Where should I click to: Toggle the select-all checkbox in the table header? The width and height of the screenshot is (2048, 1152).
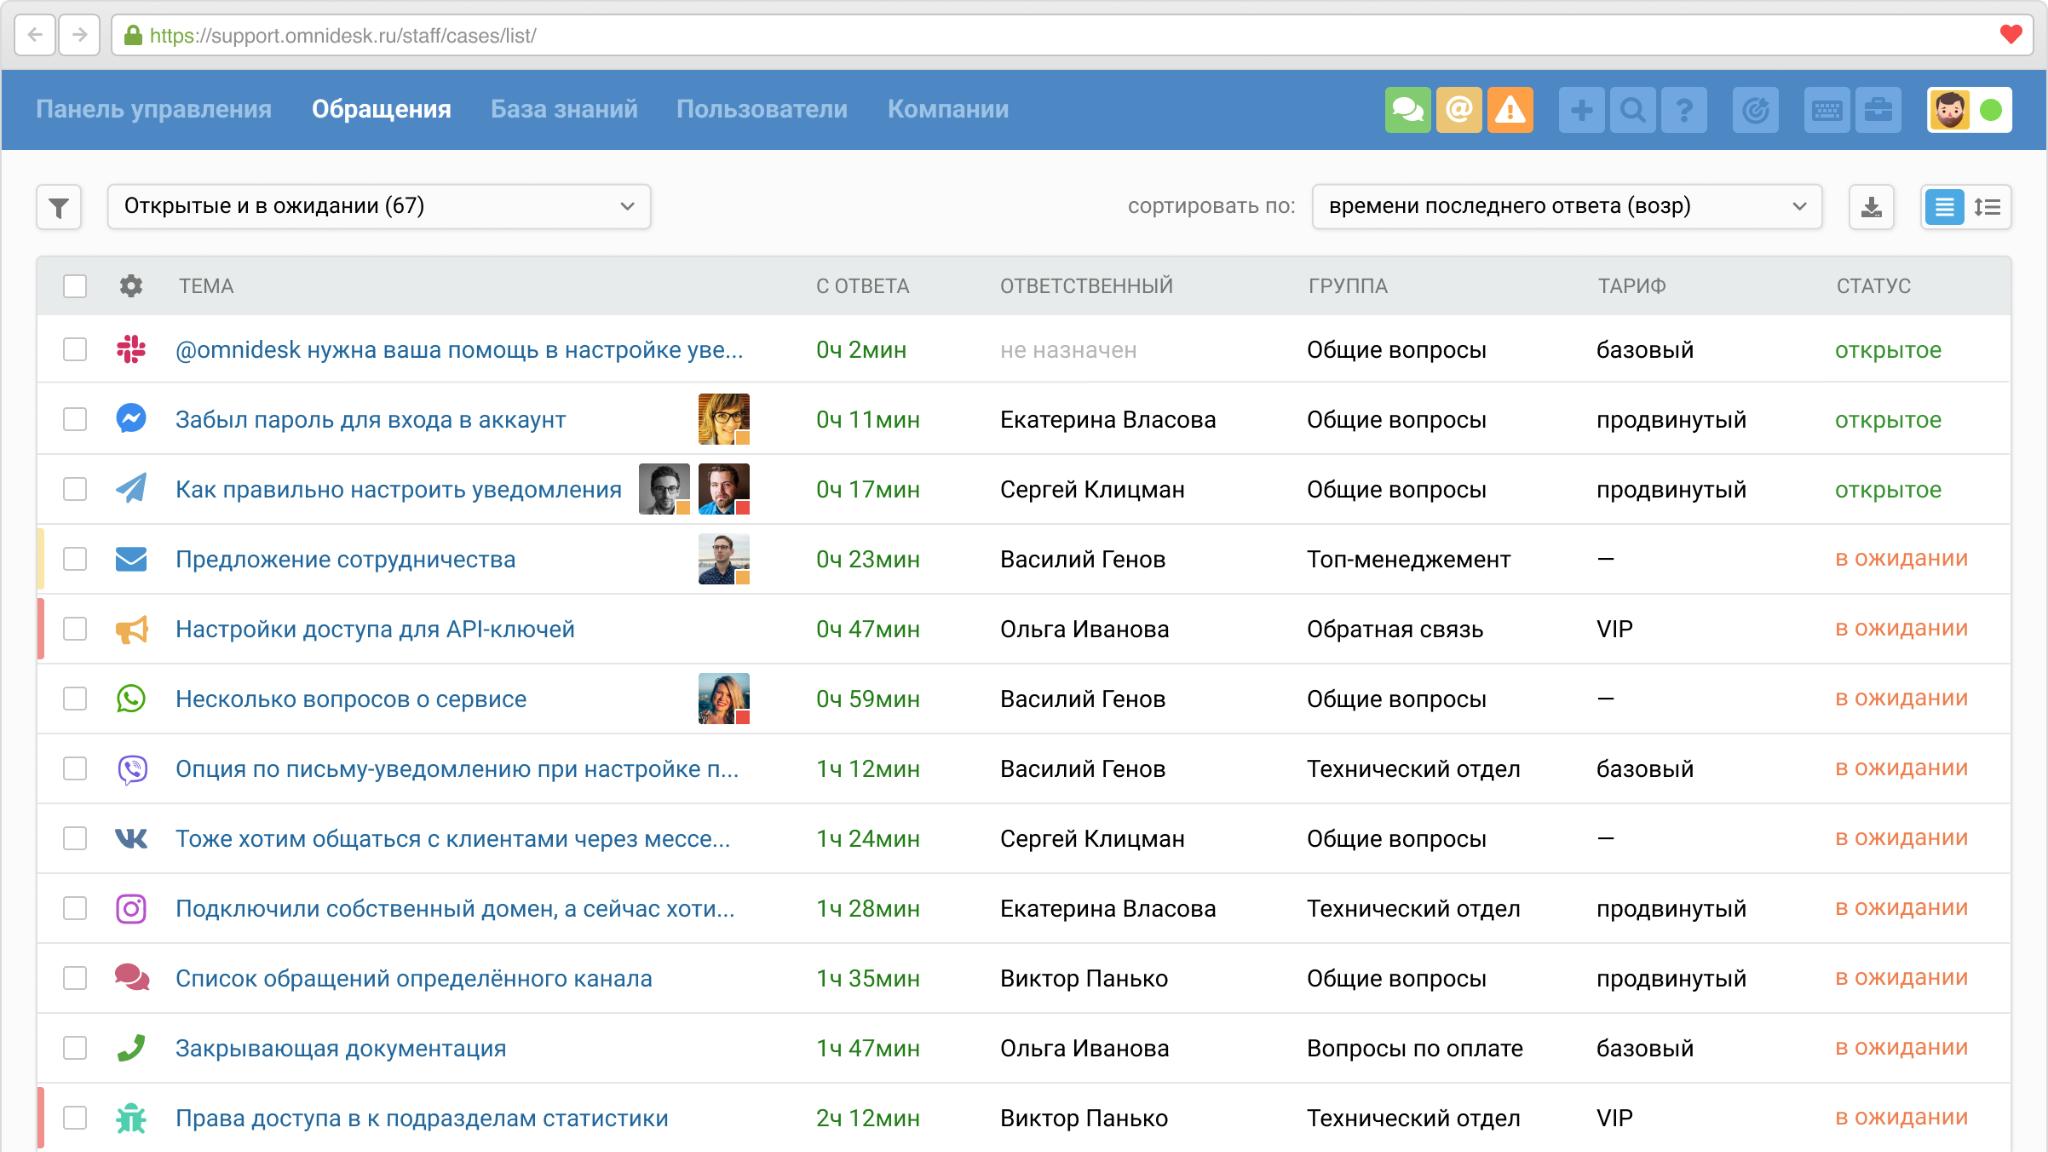(75, 287)
